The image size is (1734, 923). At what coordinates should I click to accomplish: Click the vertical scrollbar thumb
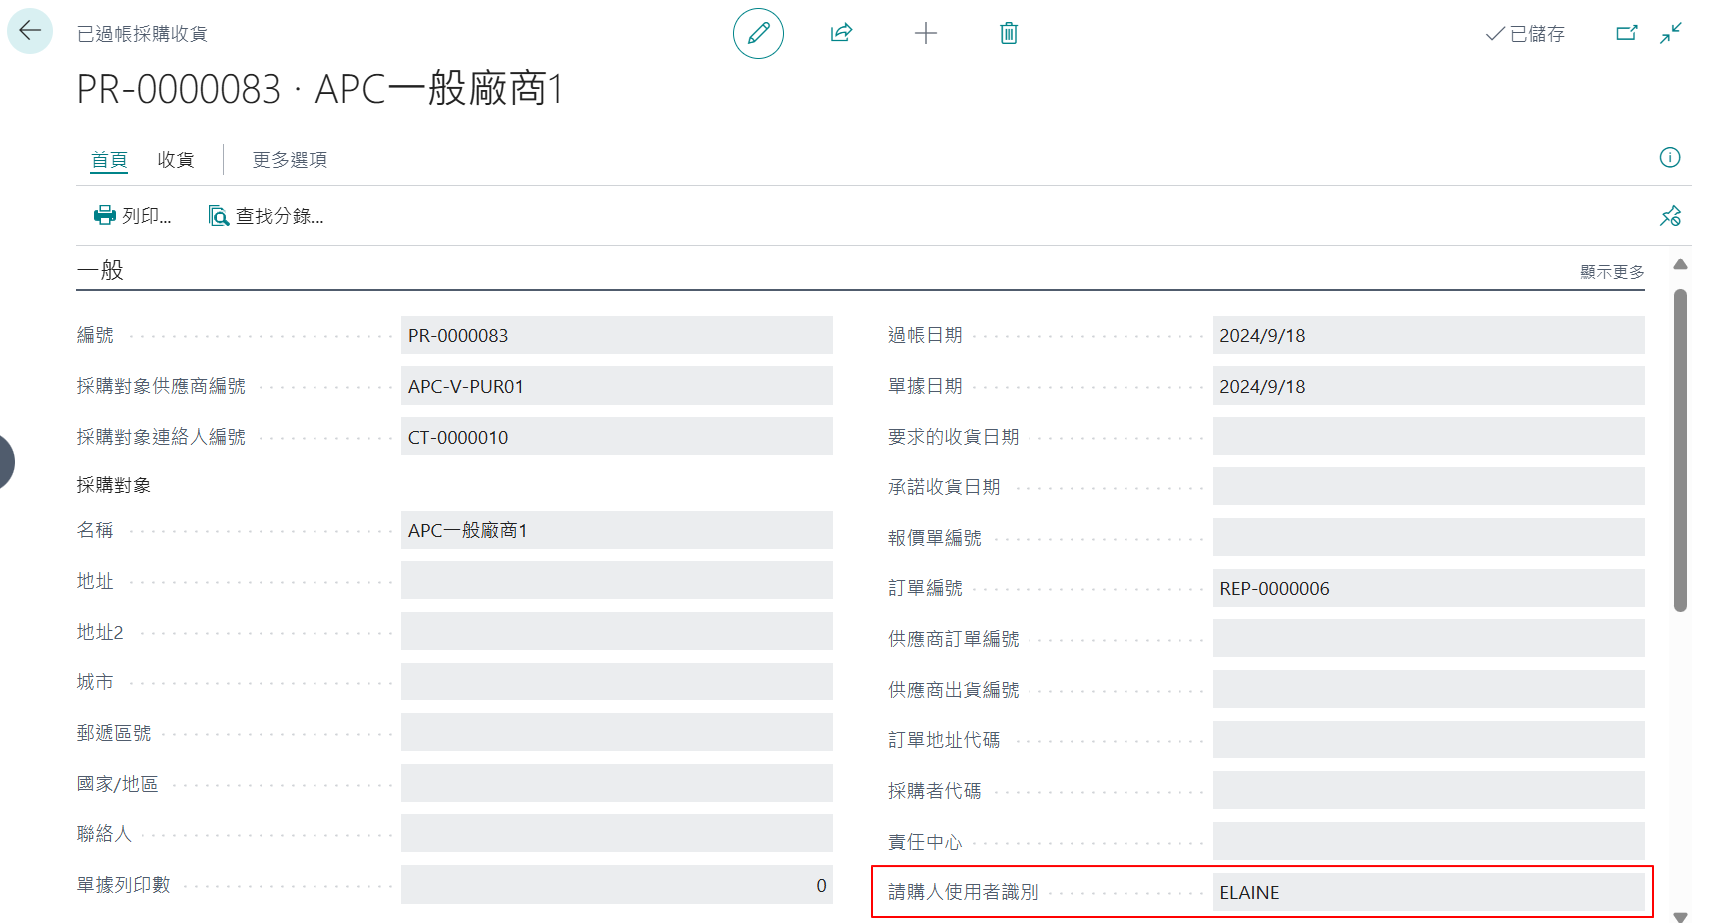tap(1680, 450)
